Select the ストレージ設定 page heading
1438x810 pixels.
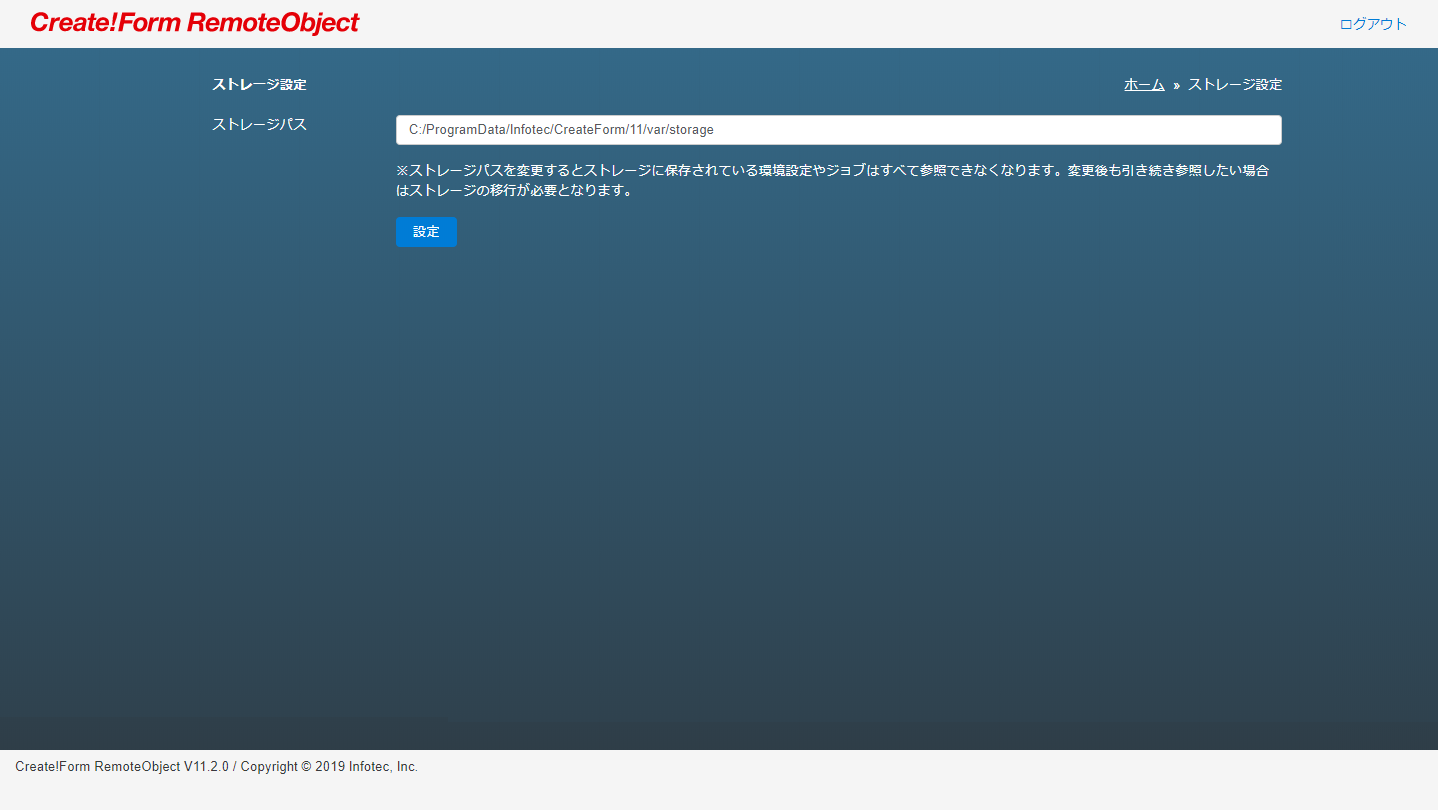259,85
